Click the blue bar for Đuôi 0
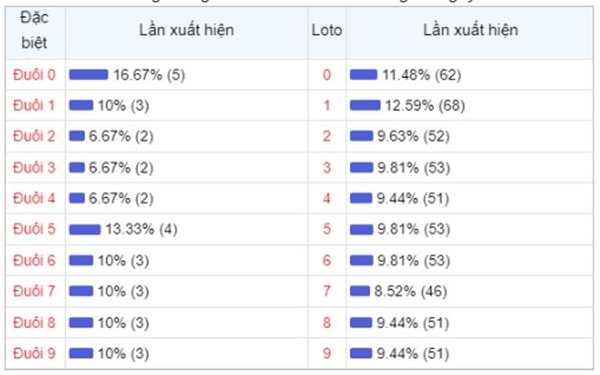 (88, 75)
